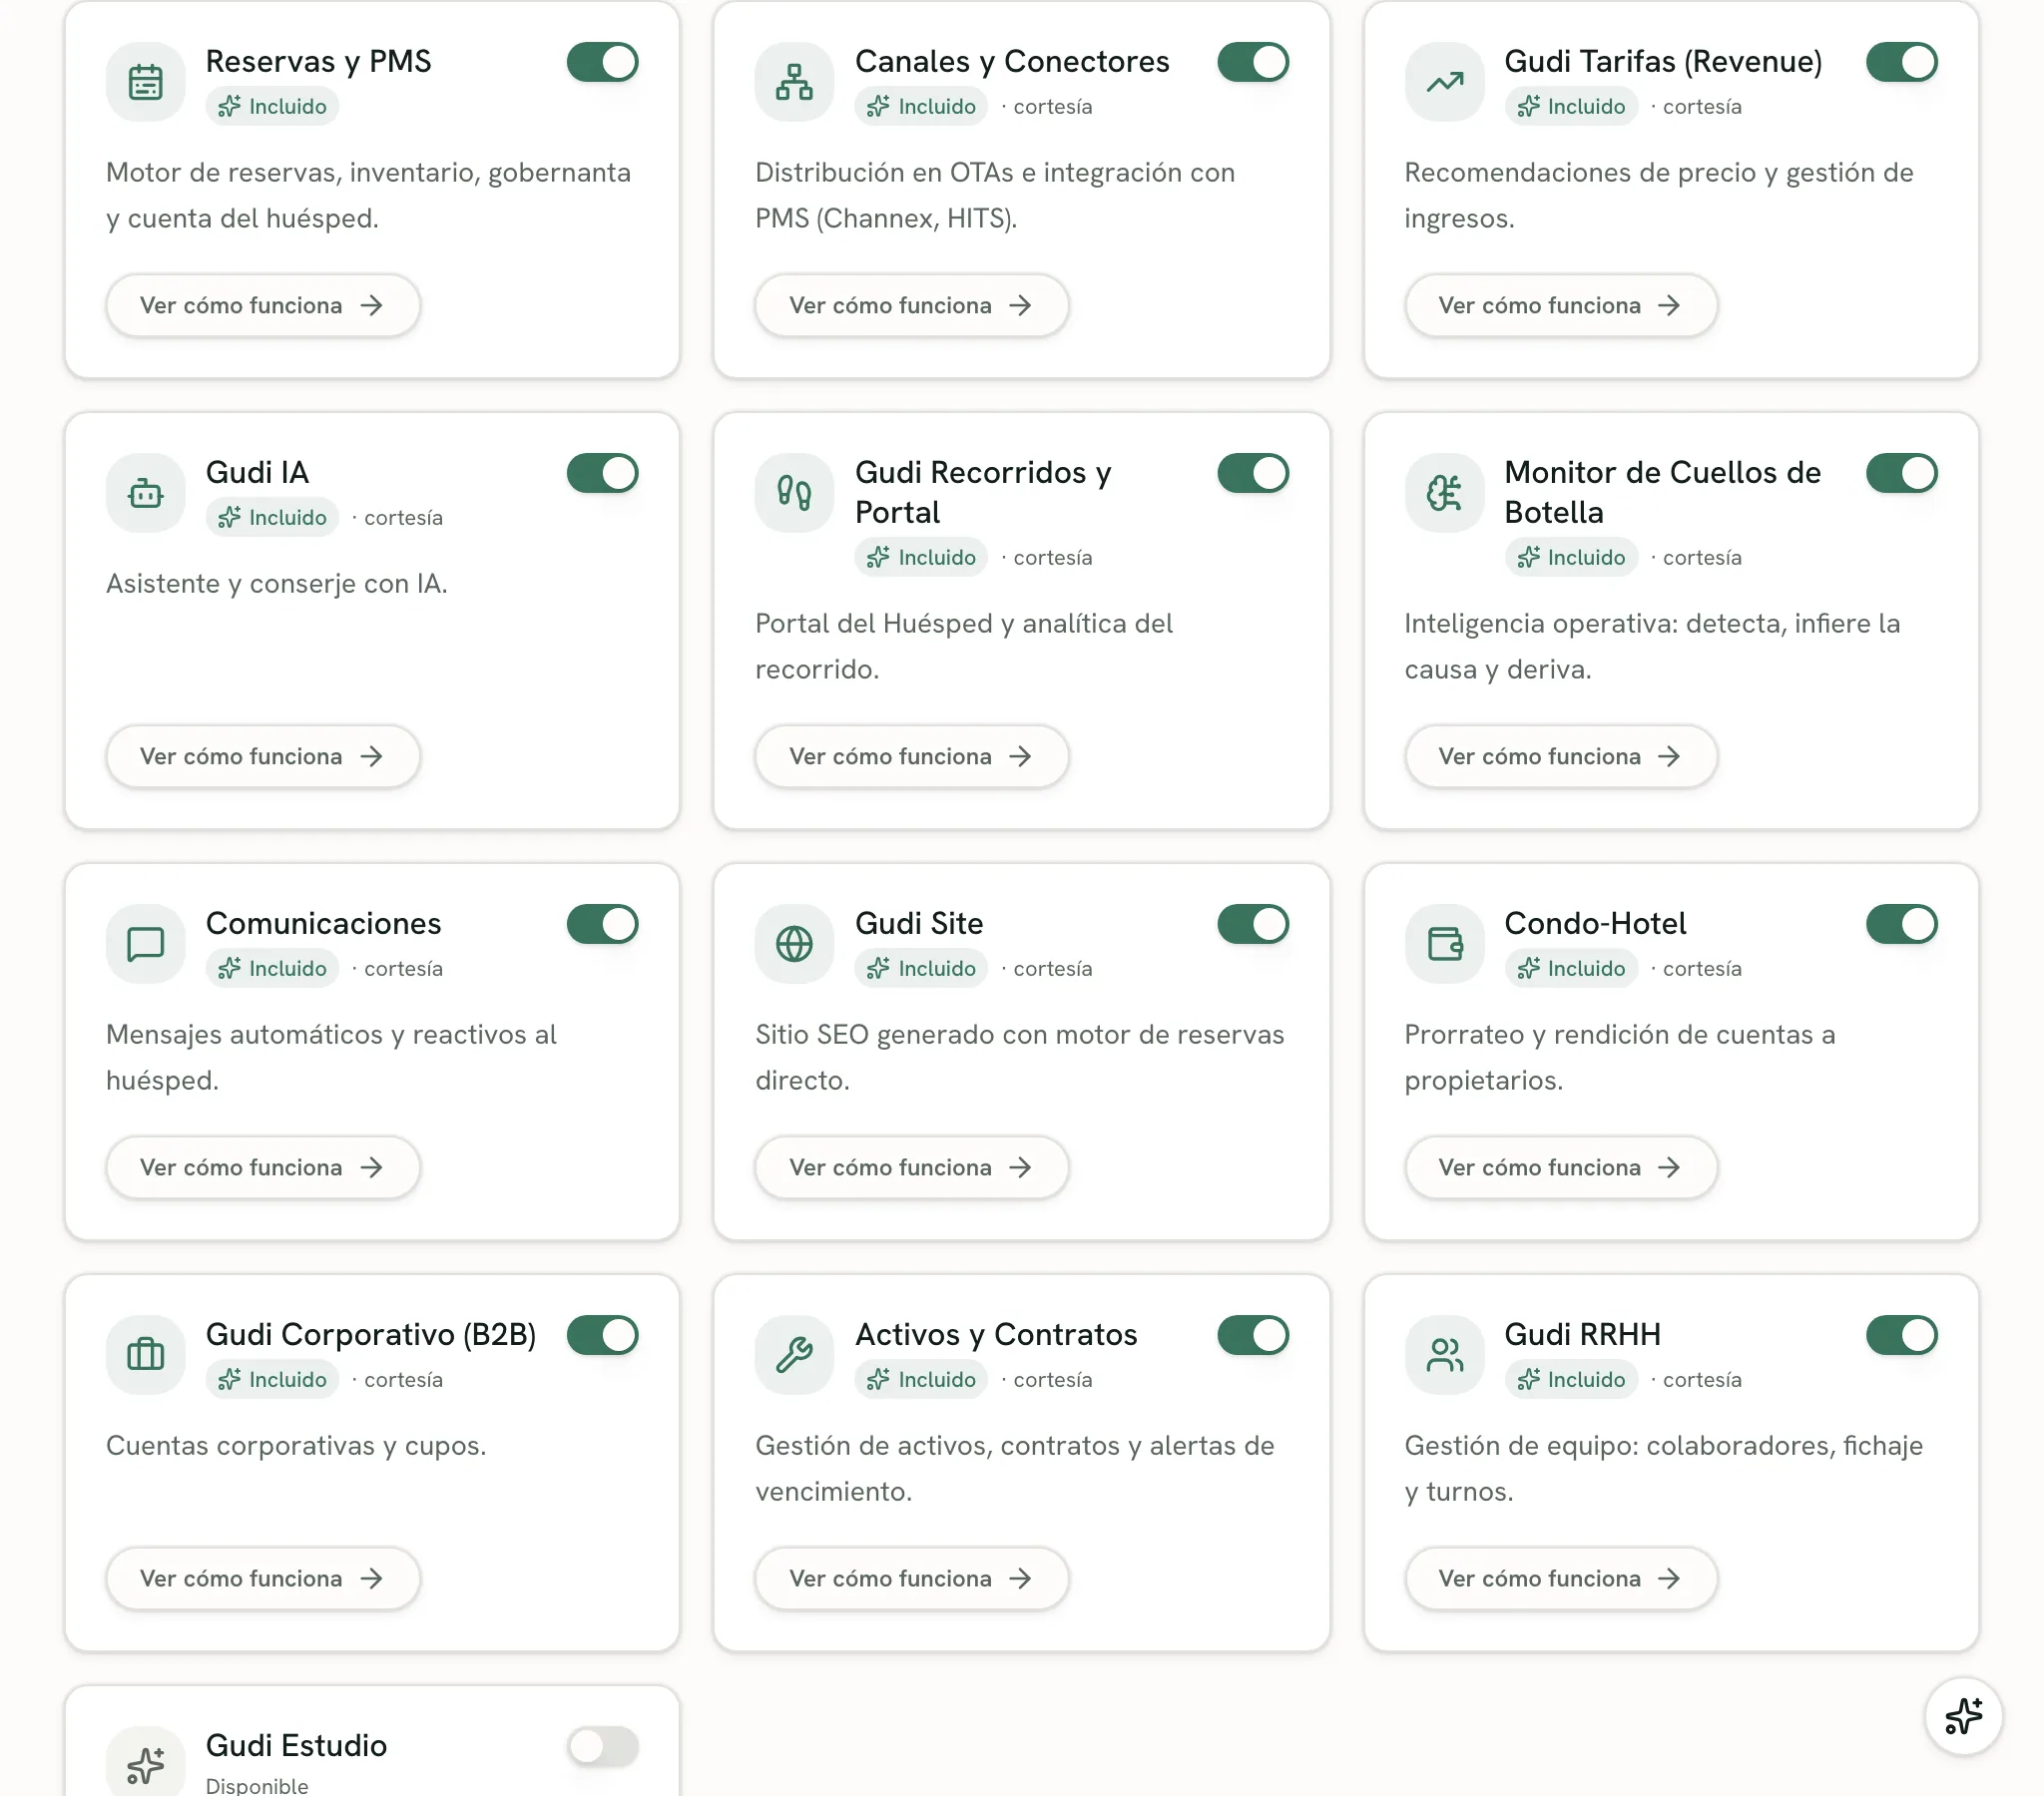Click the robot icon for Gudi IA

(145, 493)
